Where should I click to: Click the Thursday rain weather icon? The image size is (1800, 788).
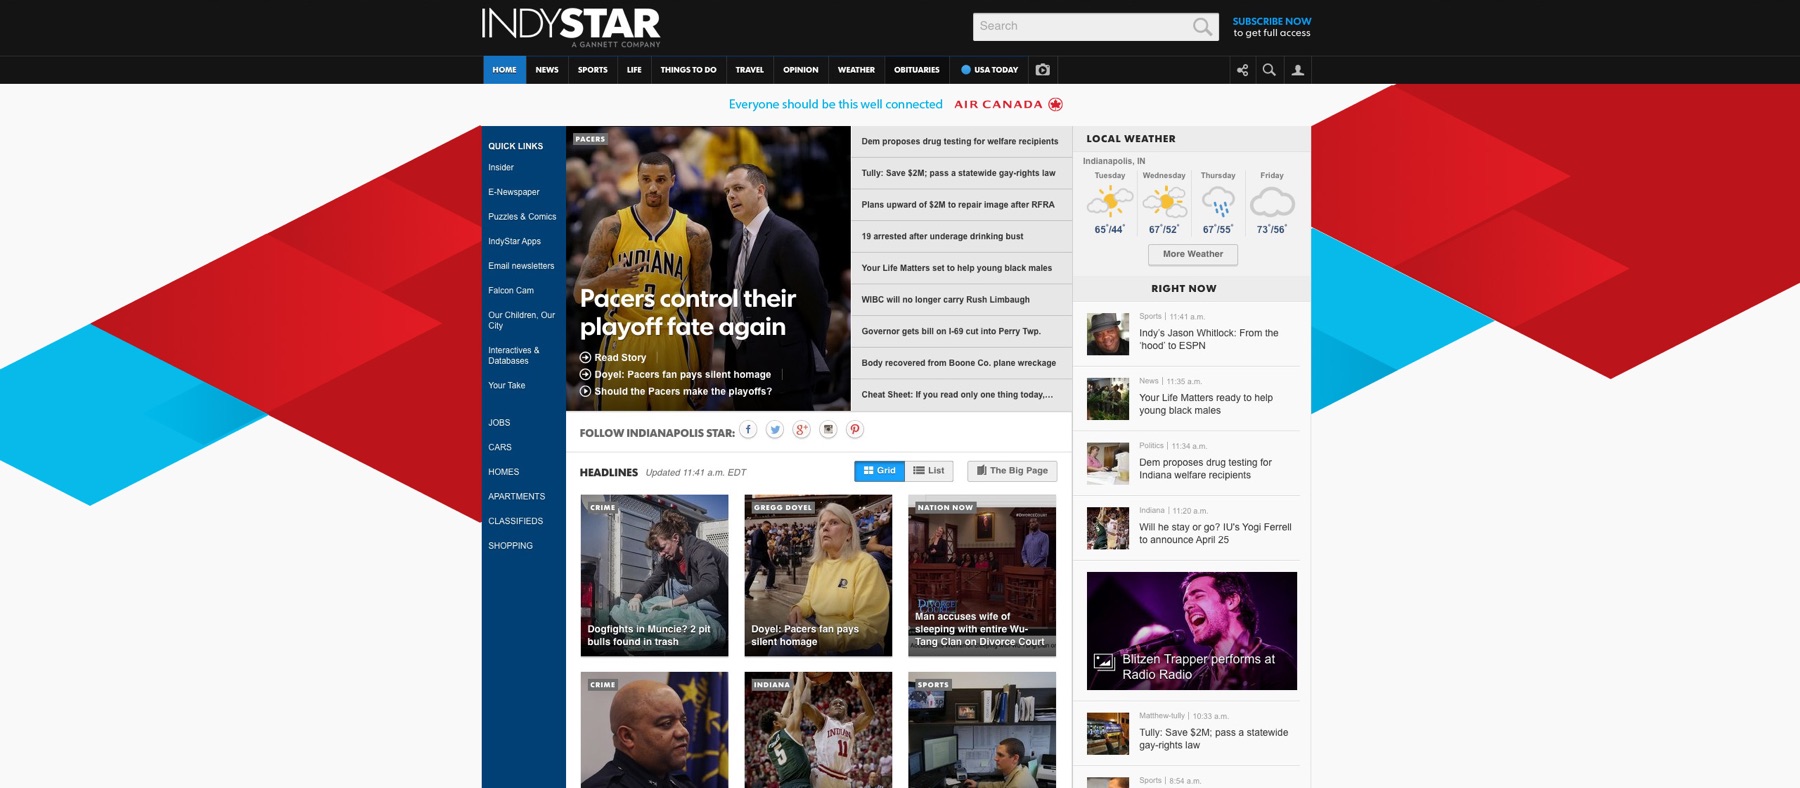point(1218,201)
